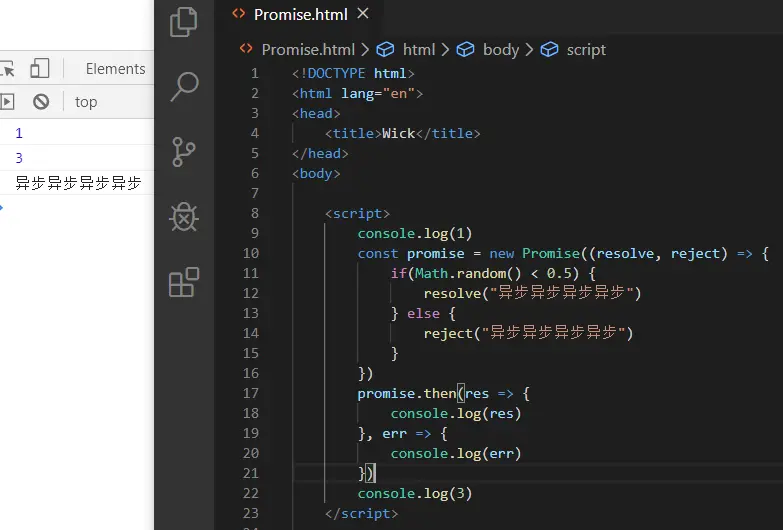
Task: Open the Search view in sidebar
Action: tap(184, 87)
